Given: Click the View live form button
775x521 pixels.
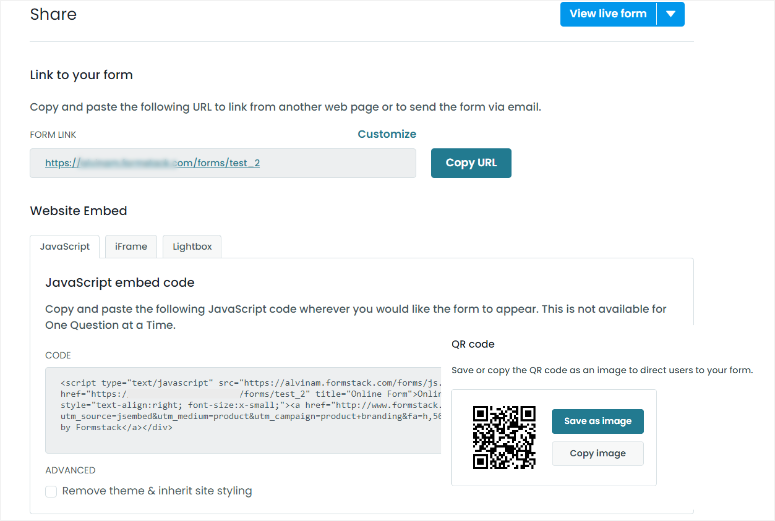Looking at the screenshot, I should 608,14.
